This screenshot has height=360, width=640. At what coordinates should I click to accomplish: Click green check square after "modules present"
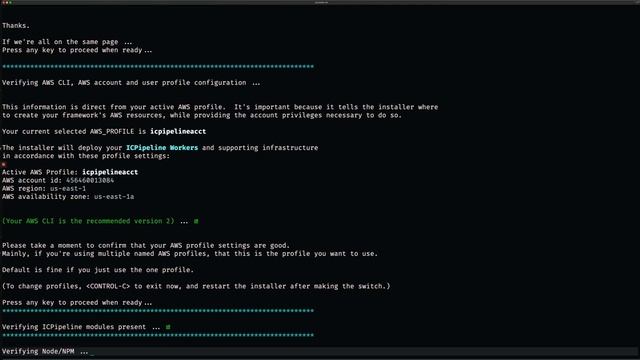168,327
